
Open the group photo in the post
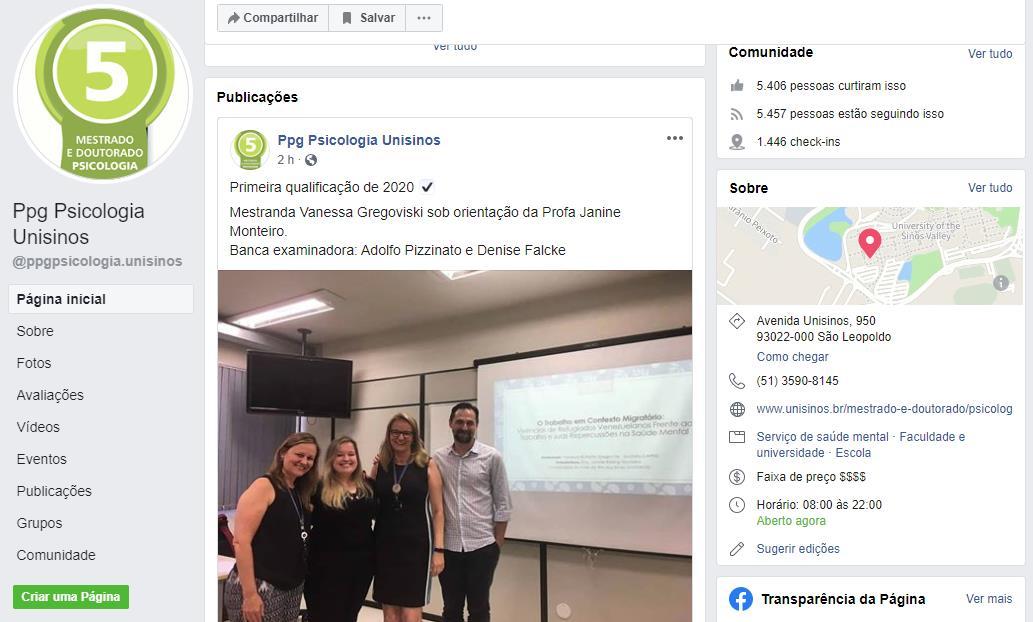tap(455, 446)
